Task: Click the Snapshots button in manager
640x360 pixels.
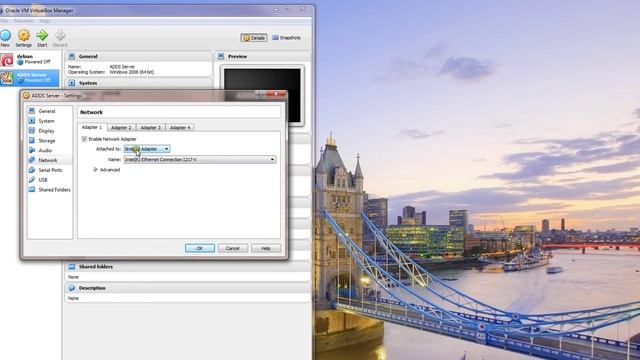Action: pos(287,38)
